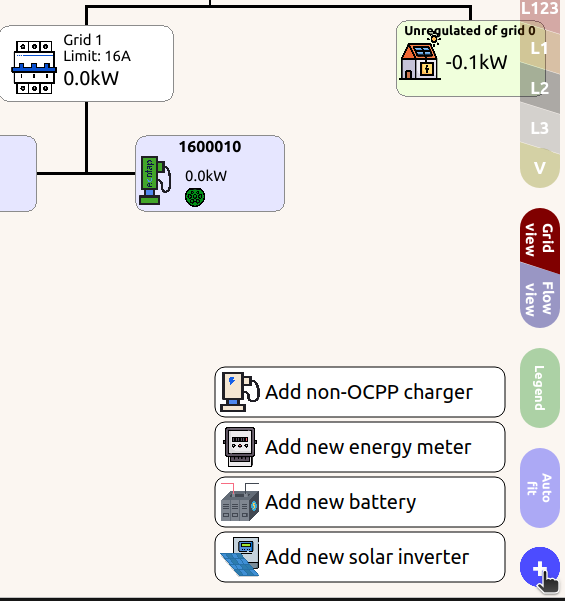
Task: Click the Limit: 16A text
Action: (x=97, y=56)
